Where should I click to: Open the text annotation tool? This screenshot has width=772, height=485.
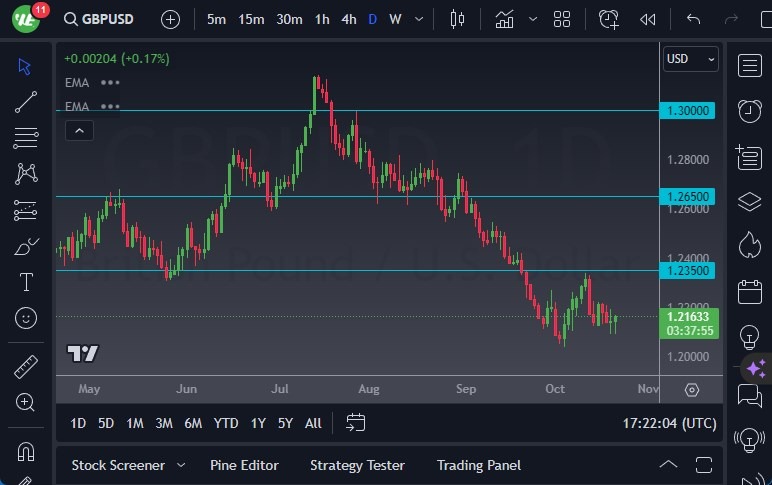pos(26,282)
